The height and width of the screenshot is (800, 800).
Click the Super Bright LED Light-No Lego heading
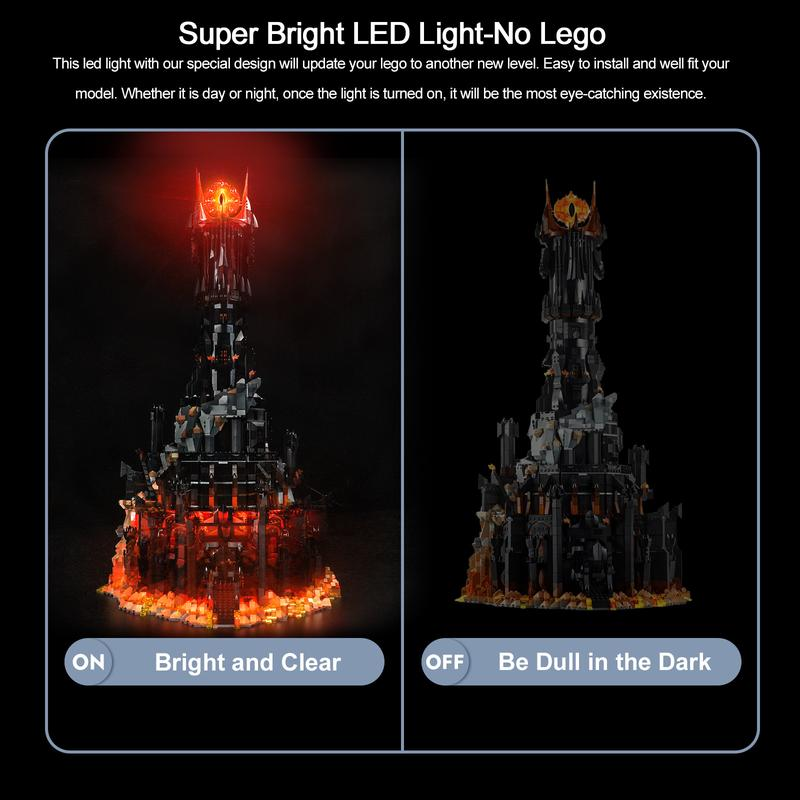click(x=392, y=34)
